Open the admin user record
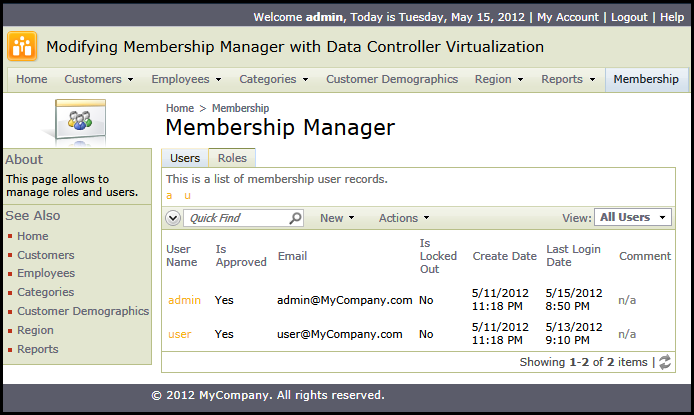694x415 pixels. (184, 300)
